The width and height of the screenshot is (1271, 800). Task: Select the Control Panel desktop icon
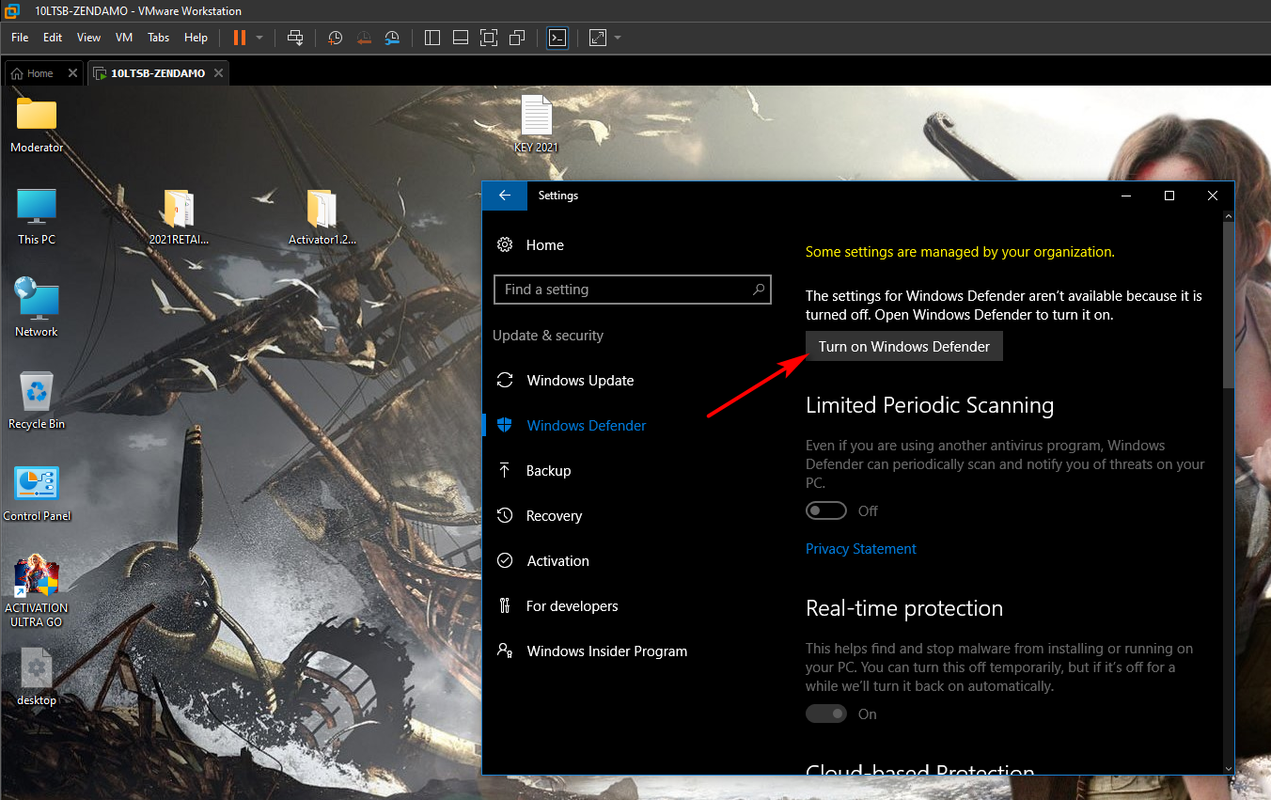click(37, 493)
